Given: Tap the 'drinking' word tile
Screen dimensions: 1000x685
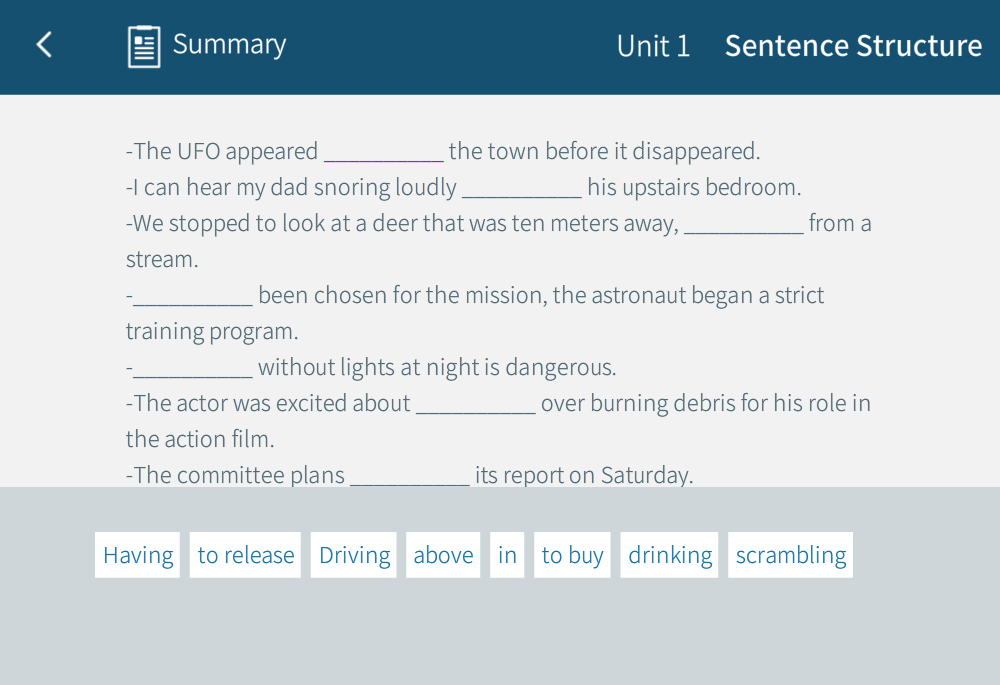Looking at the screenshot, I should click(670, 555).
